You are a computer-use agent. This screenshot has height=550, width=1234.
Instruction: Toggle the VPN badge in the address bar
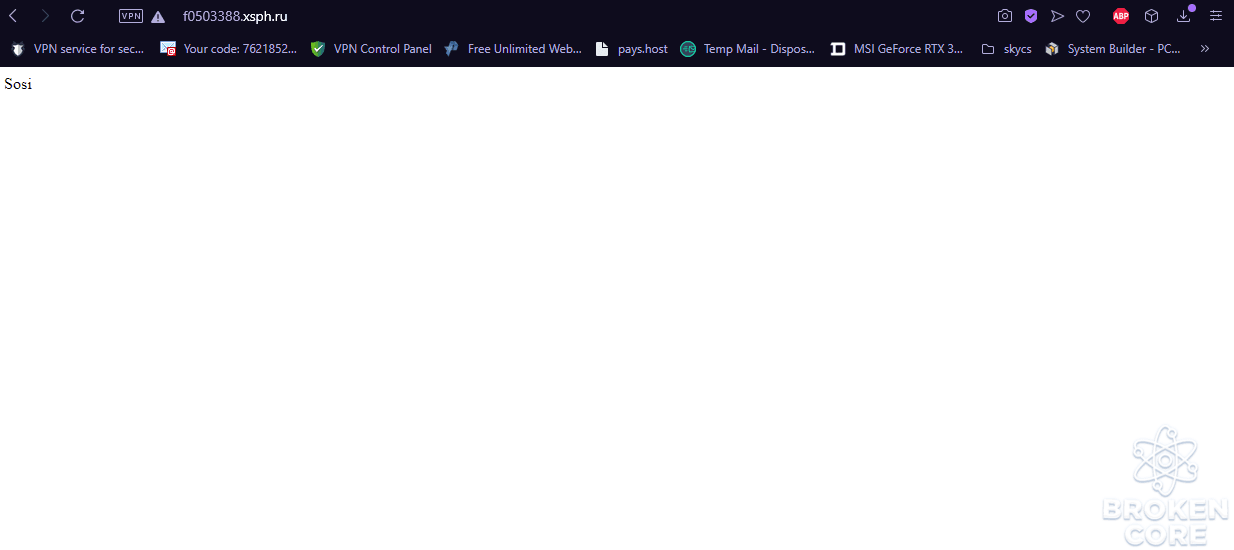click(131, 16)
